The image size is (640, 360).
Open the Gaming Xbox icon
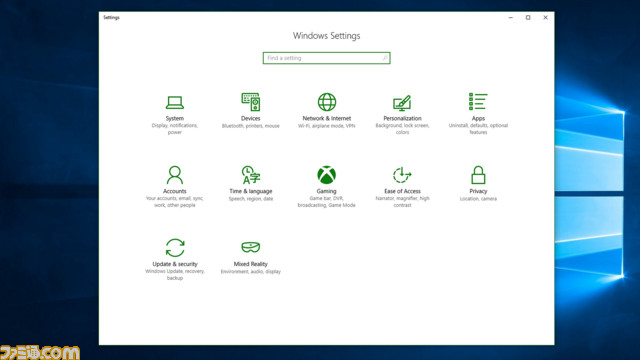click(327, 175)
